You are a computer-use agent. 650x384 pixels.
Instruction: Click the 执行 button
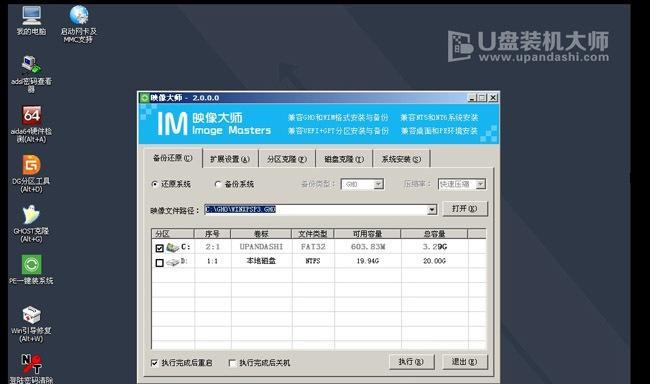(x=411, y=362)
